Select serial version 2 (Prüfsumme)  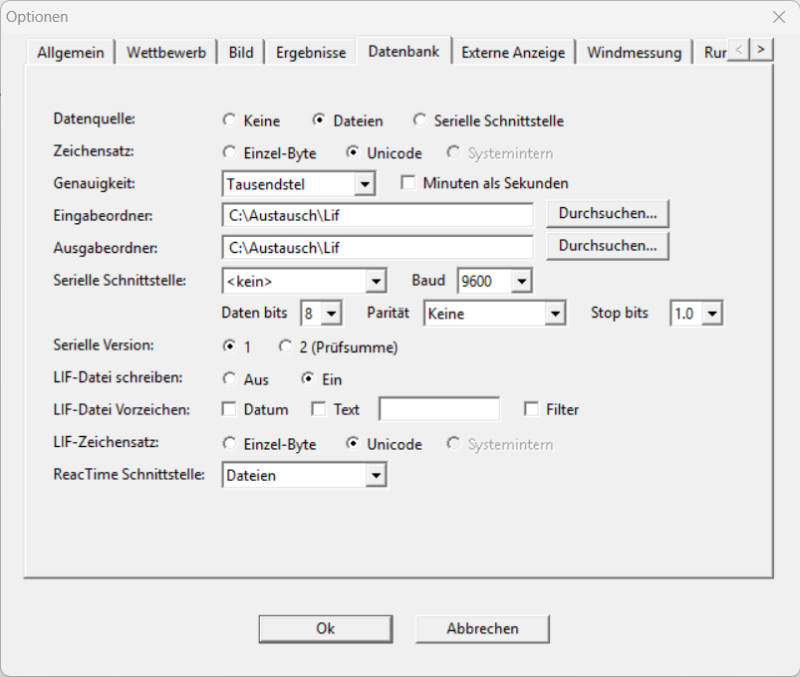coord(286,347)
